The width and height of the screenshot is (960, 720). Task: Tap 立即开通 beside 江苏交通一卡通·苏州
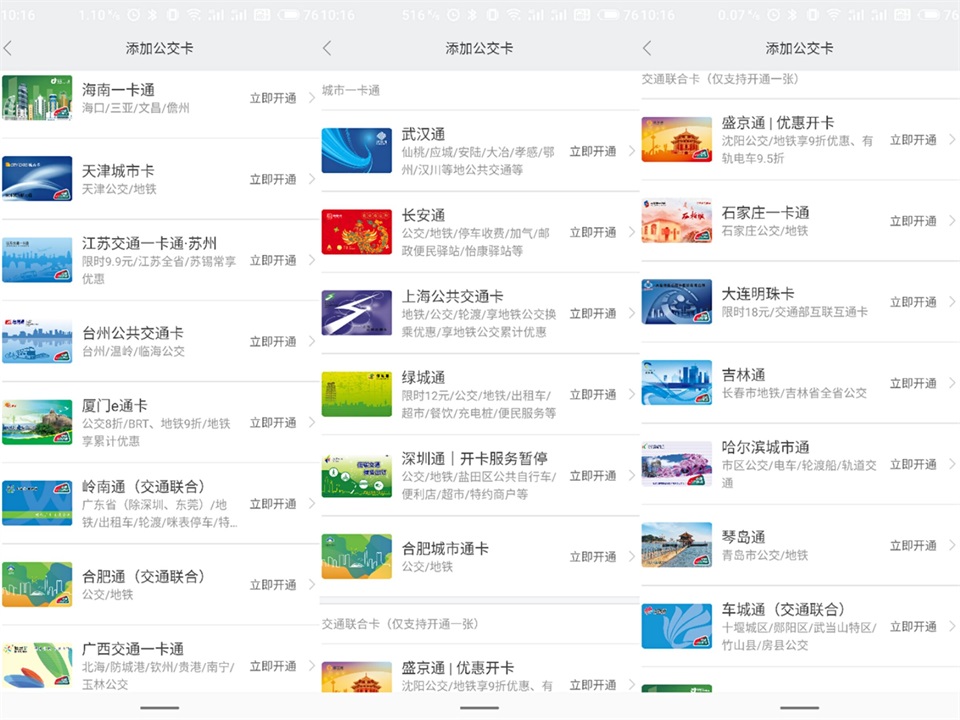coord(273,260)
